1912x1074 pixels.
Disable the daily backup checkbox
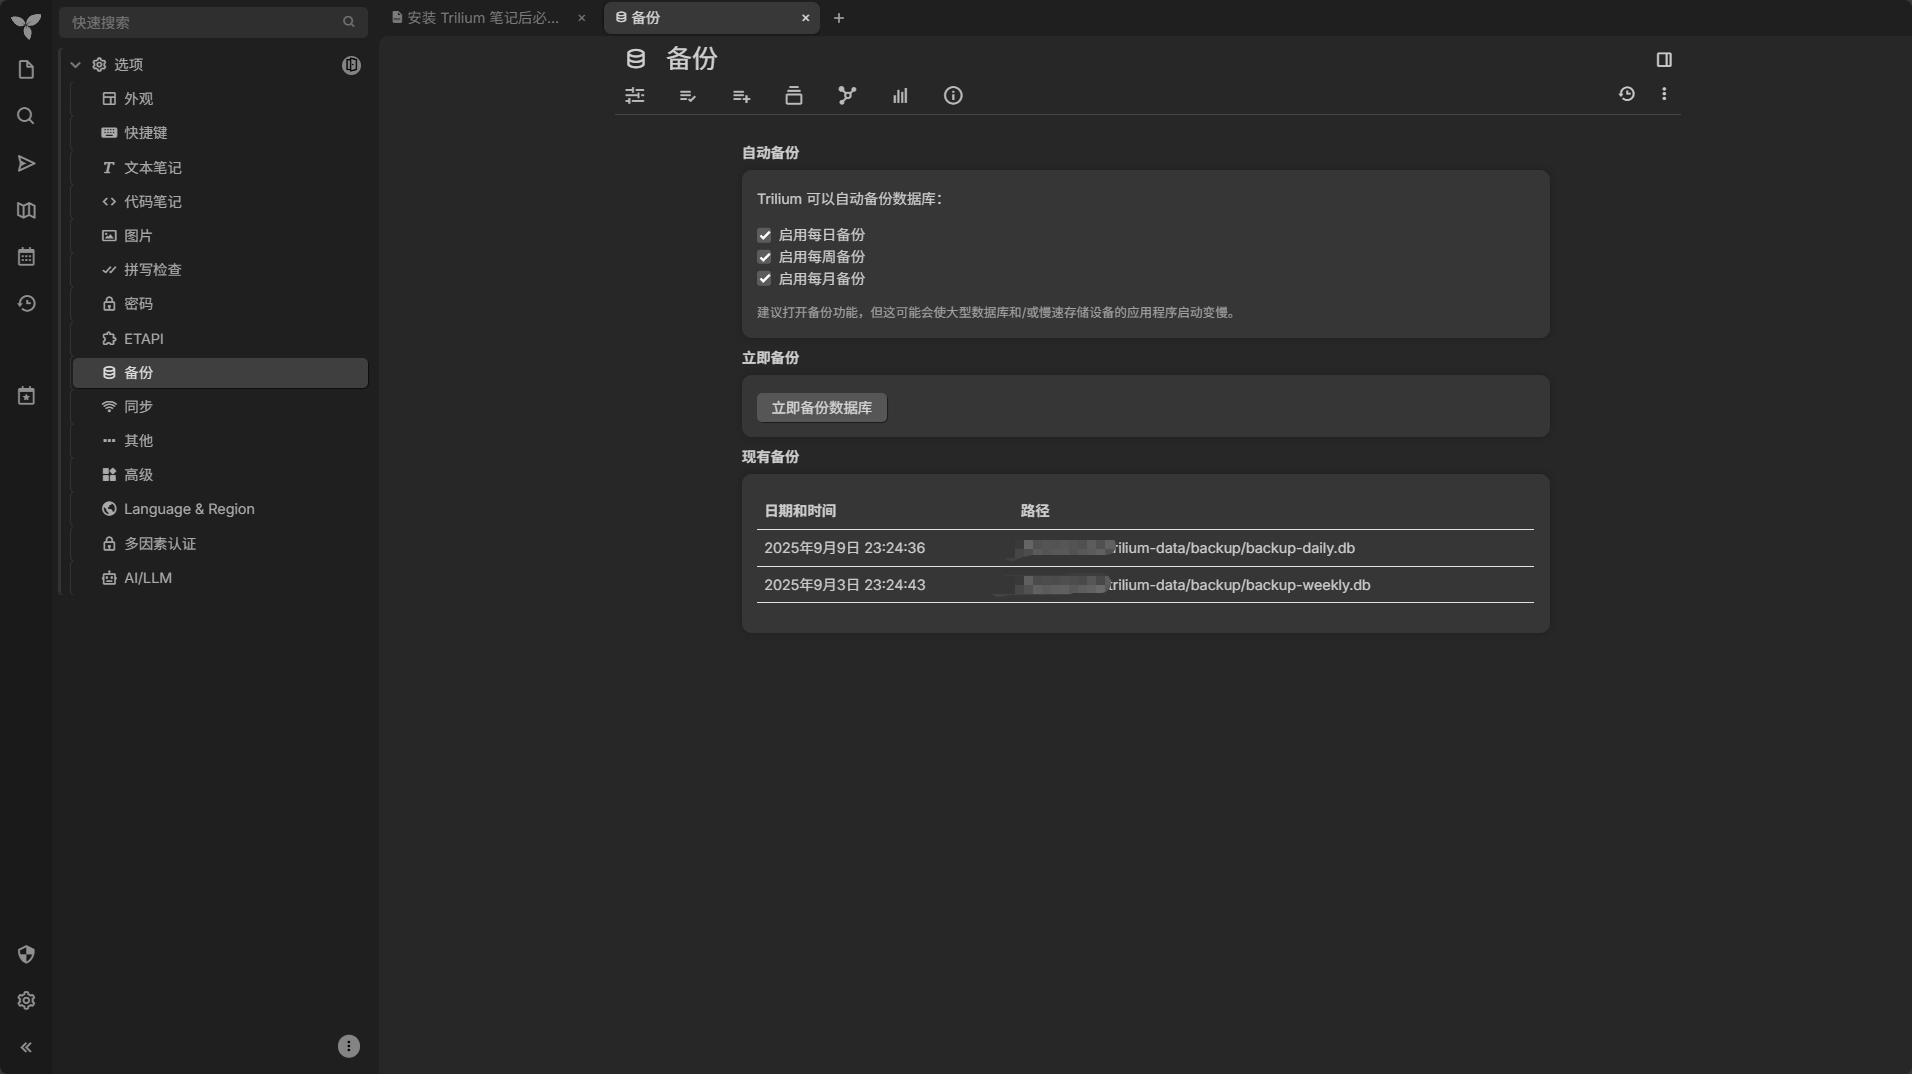pos(765,235)
